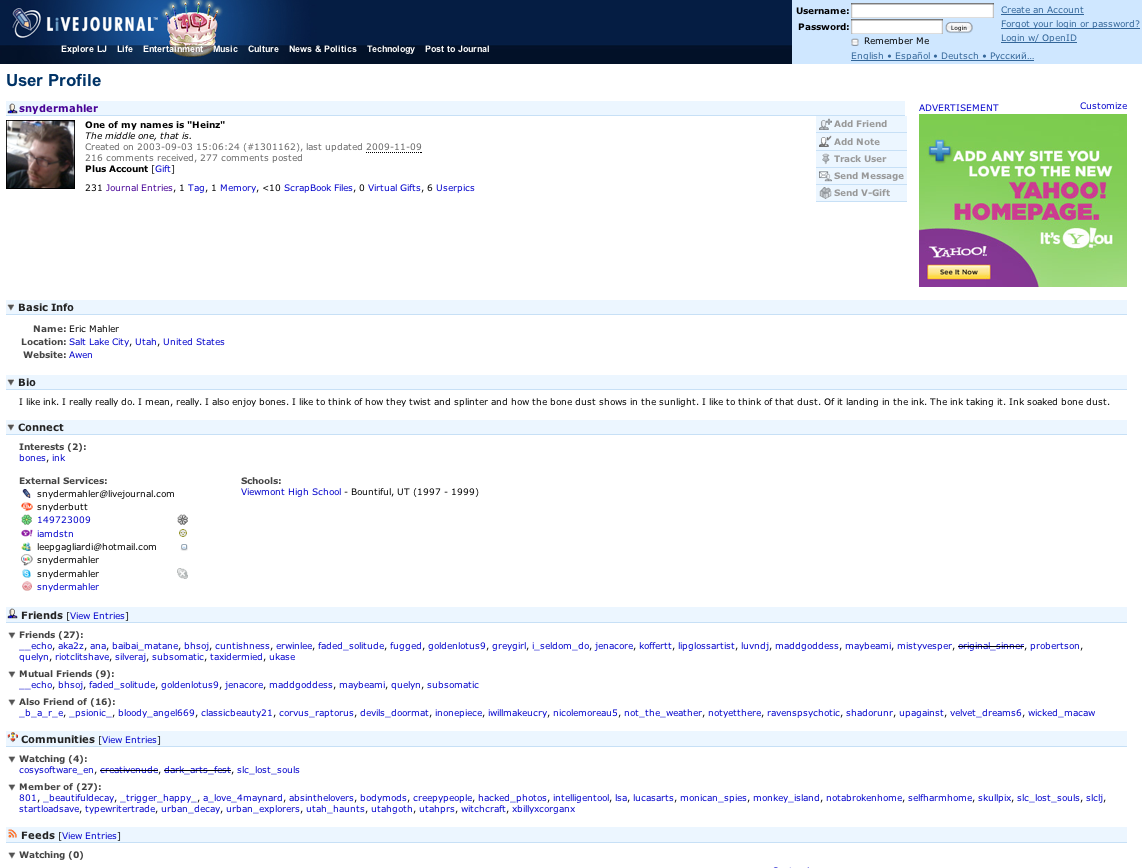1142x868 pixels.
Task: Collapse the Connect section
Action: (x=11, y=427)
